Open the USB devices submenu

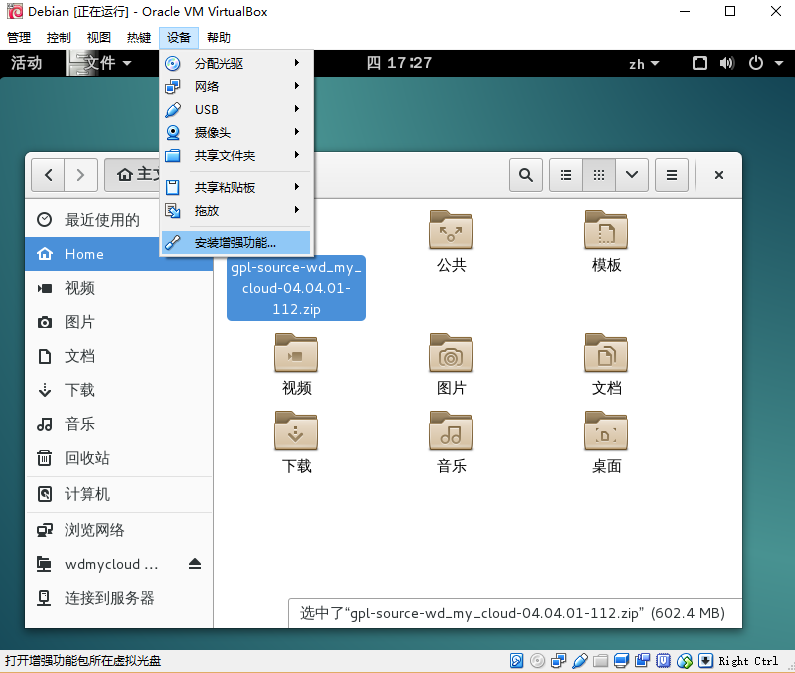coord(236,109)
